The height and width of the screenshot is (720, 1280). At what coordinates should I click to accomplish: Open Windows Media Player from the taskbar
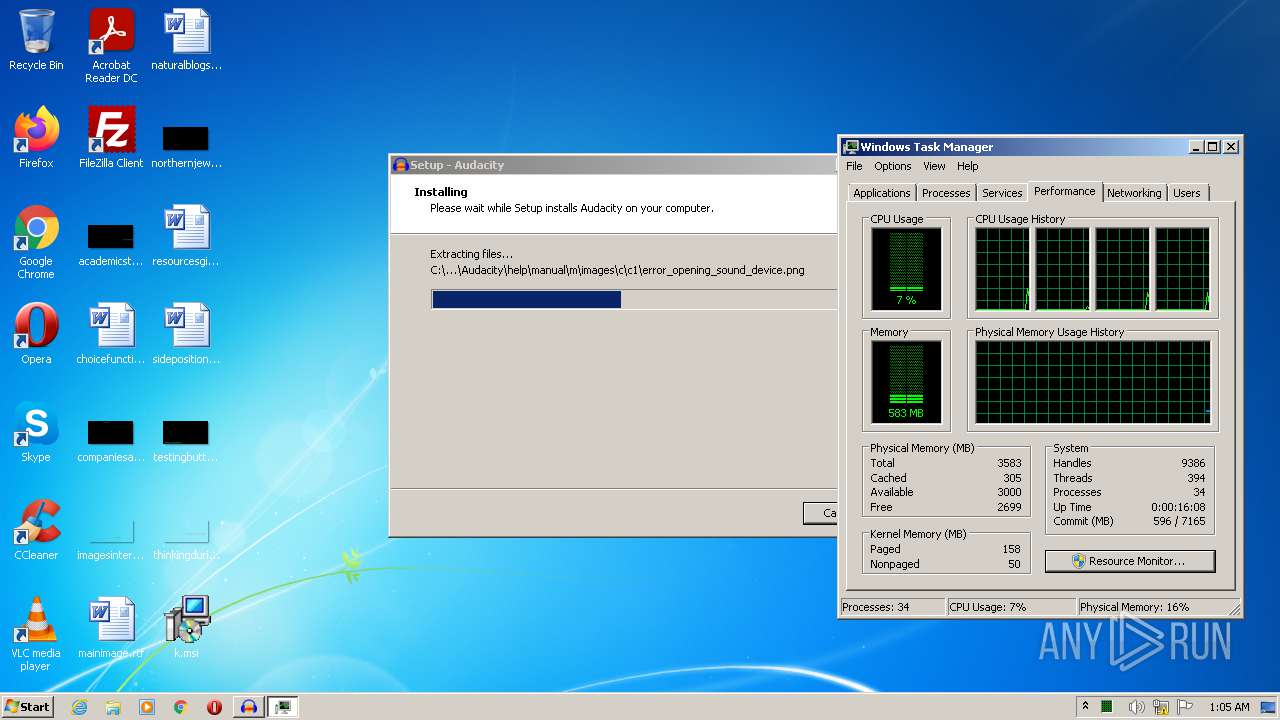point(147,707)
